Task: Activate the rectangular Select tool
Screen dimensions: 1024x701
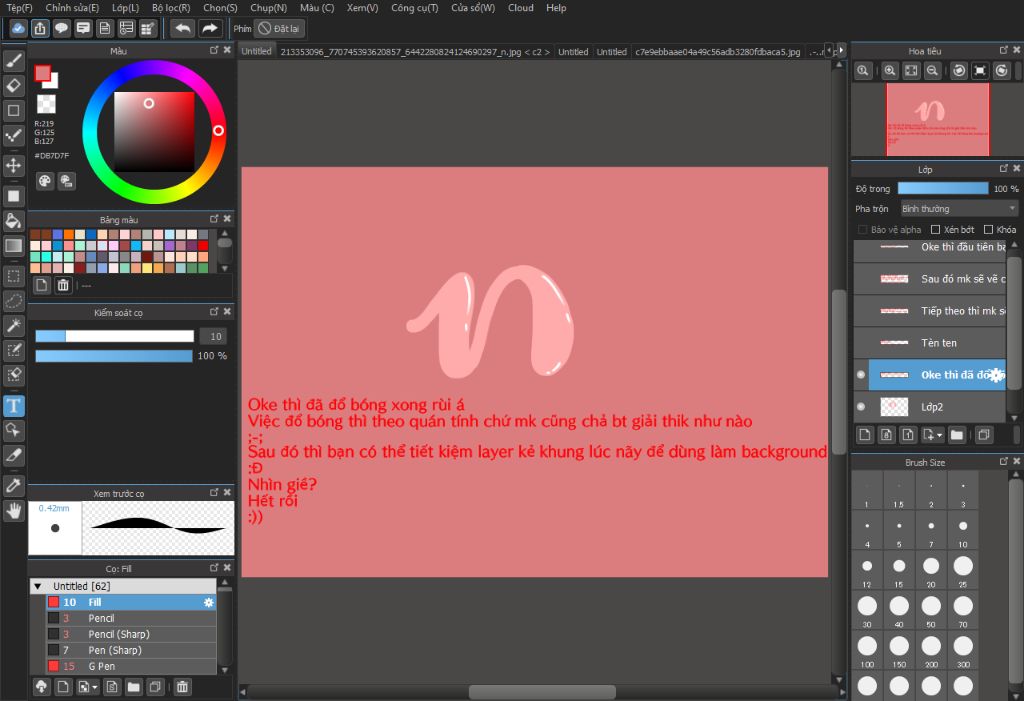Action: (x=14, y=276)
